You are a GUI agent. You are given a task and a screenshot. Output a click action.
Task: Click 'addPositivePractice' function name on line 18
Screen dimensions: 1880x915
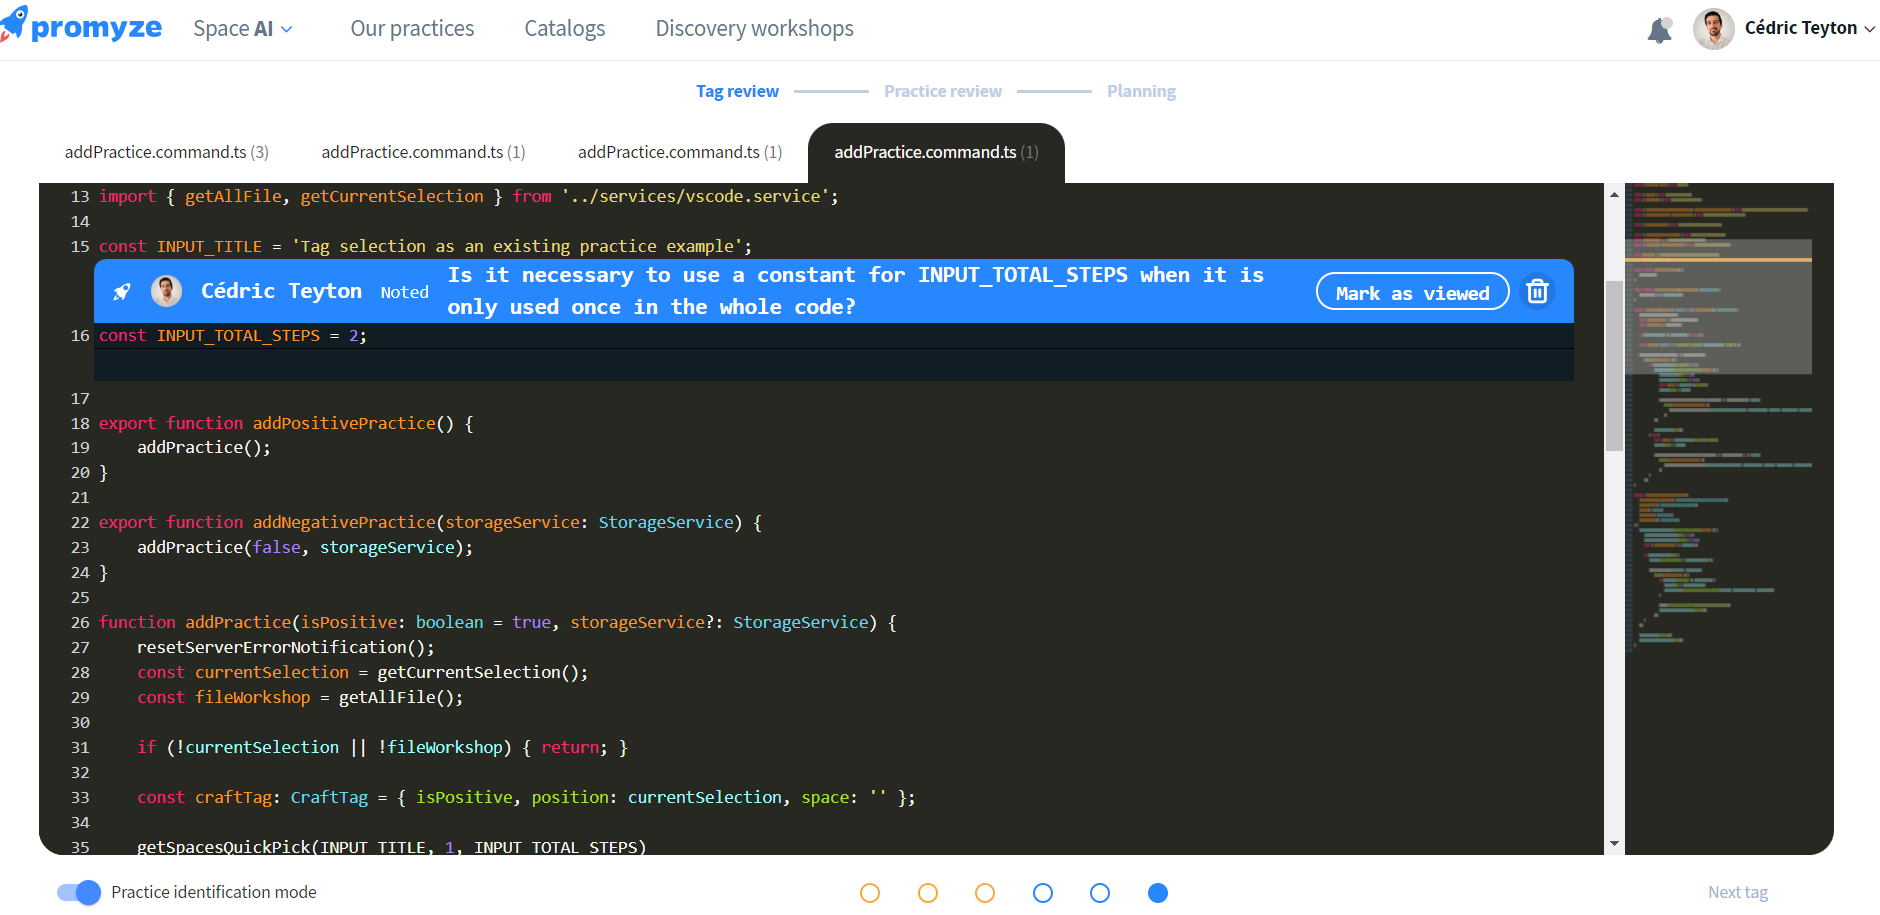pyautogui.click(x=345, y=423)
